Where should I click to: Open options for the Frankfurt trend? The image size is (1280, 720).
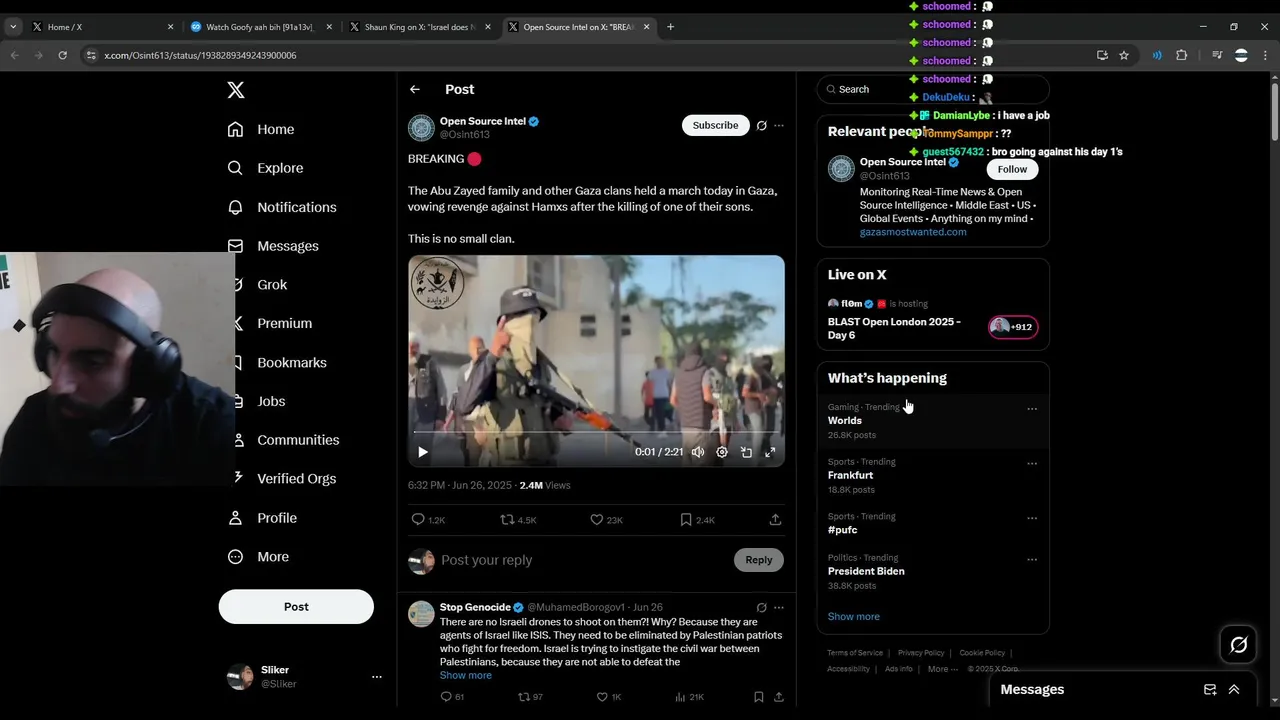tap(1032, 464)
